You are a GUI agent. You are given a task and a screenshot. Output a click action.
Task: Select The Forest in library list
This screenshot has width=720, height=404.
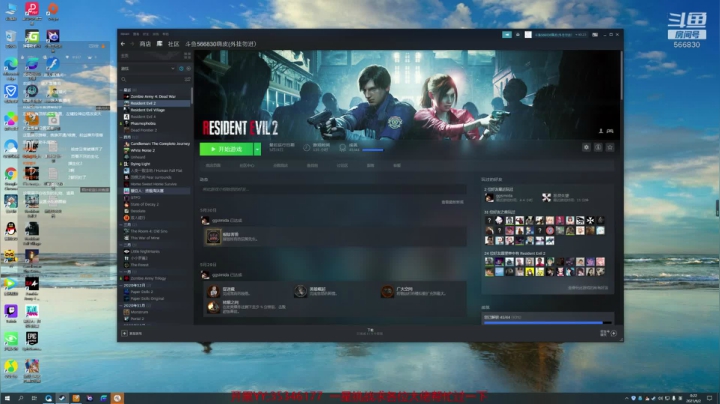click(139, 265)
